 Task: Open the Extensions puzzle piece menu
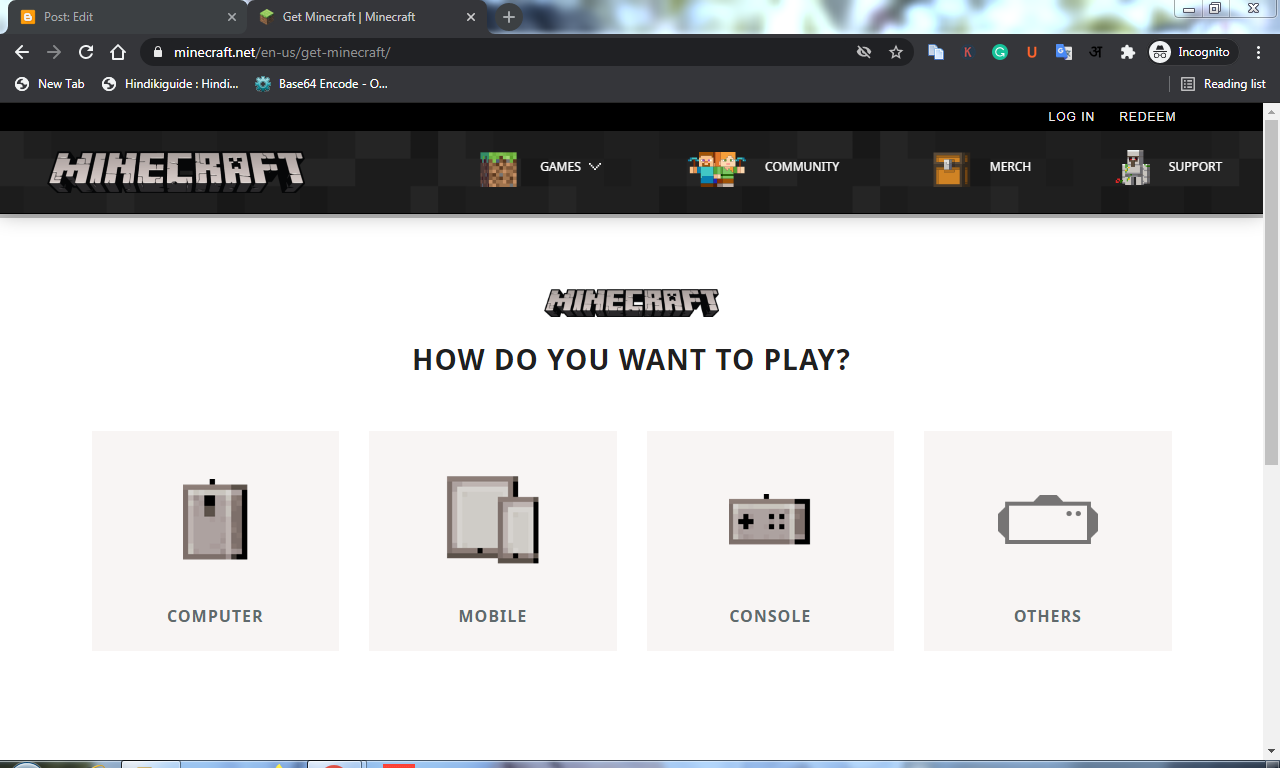(1128, 52)
